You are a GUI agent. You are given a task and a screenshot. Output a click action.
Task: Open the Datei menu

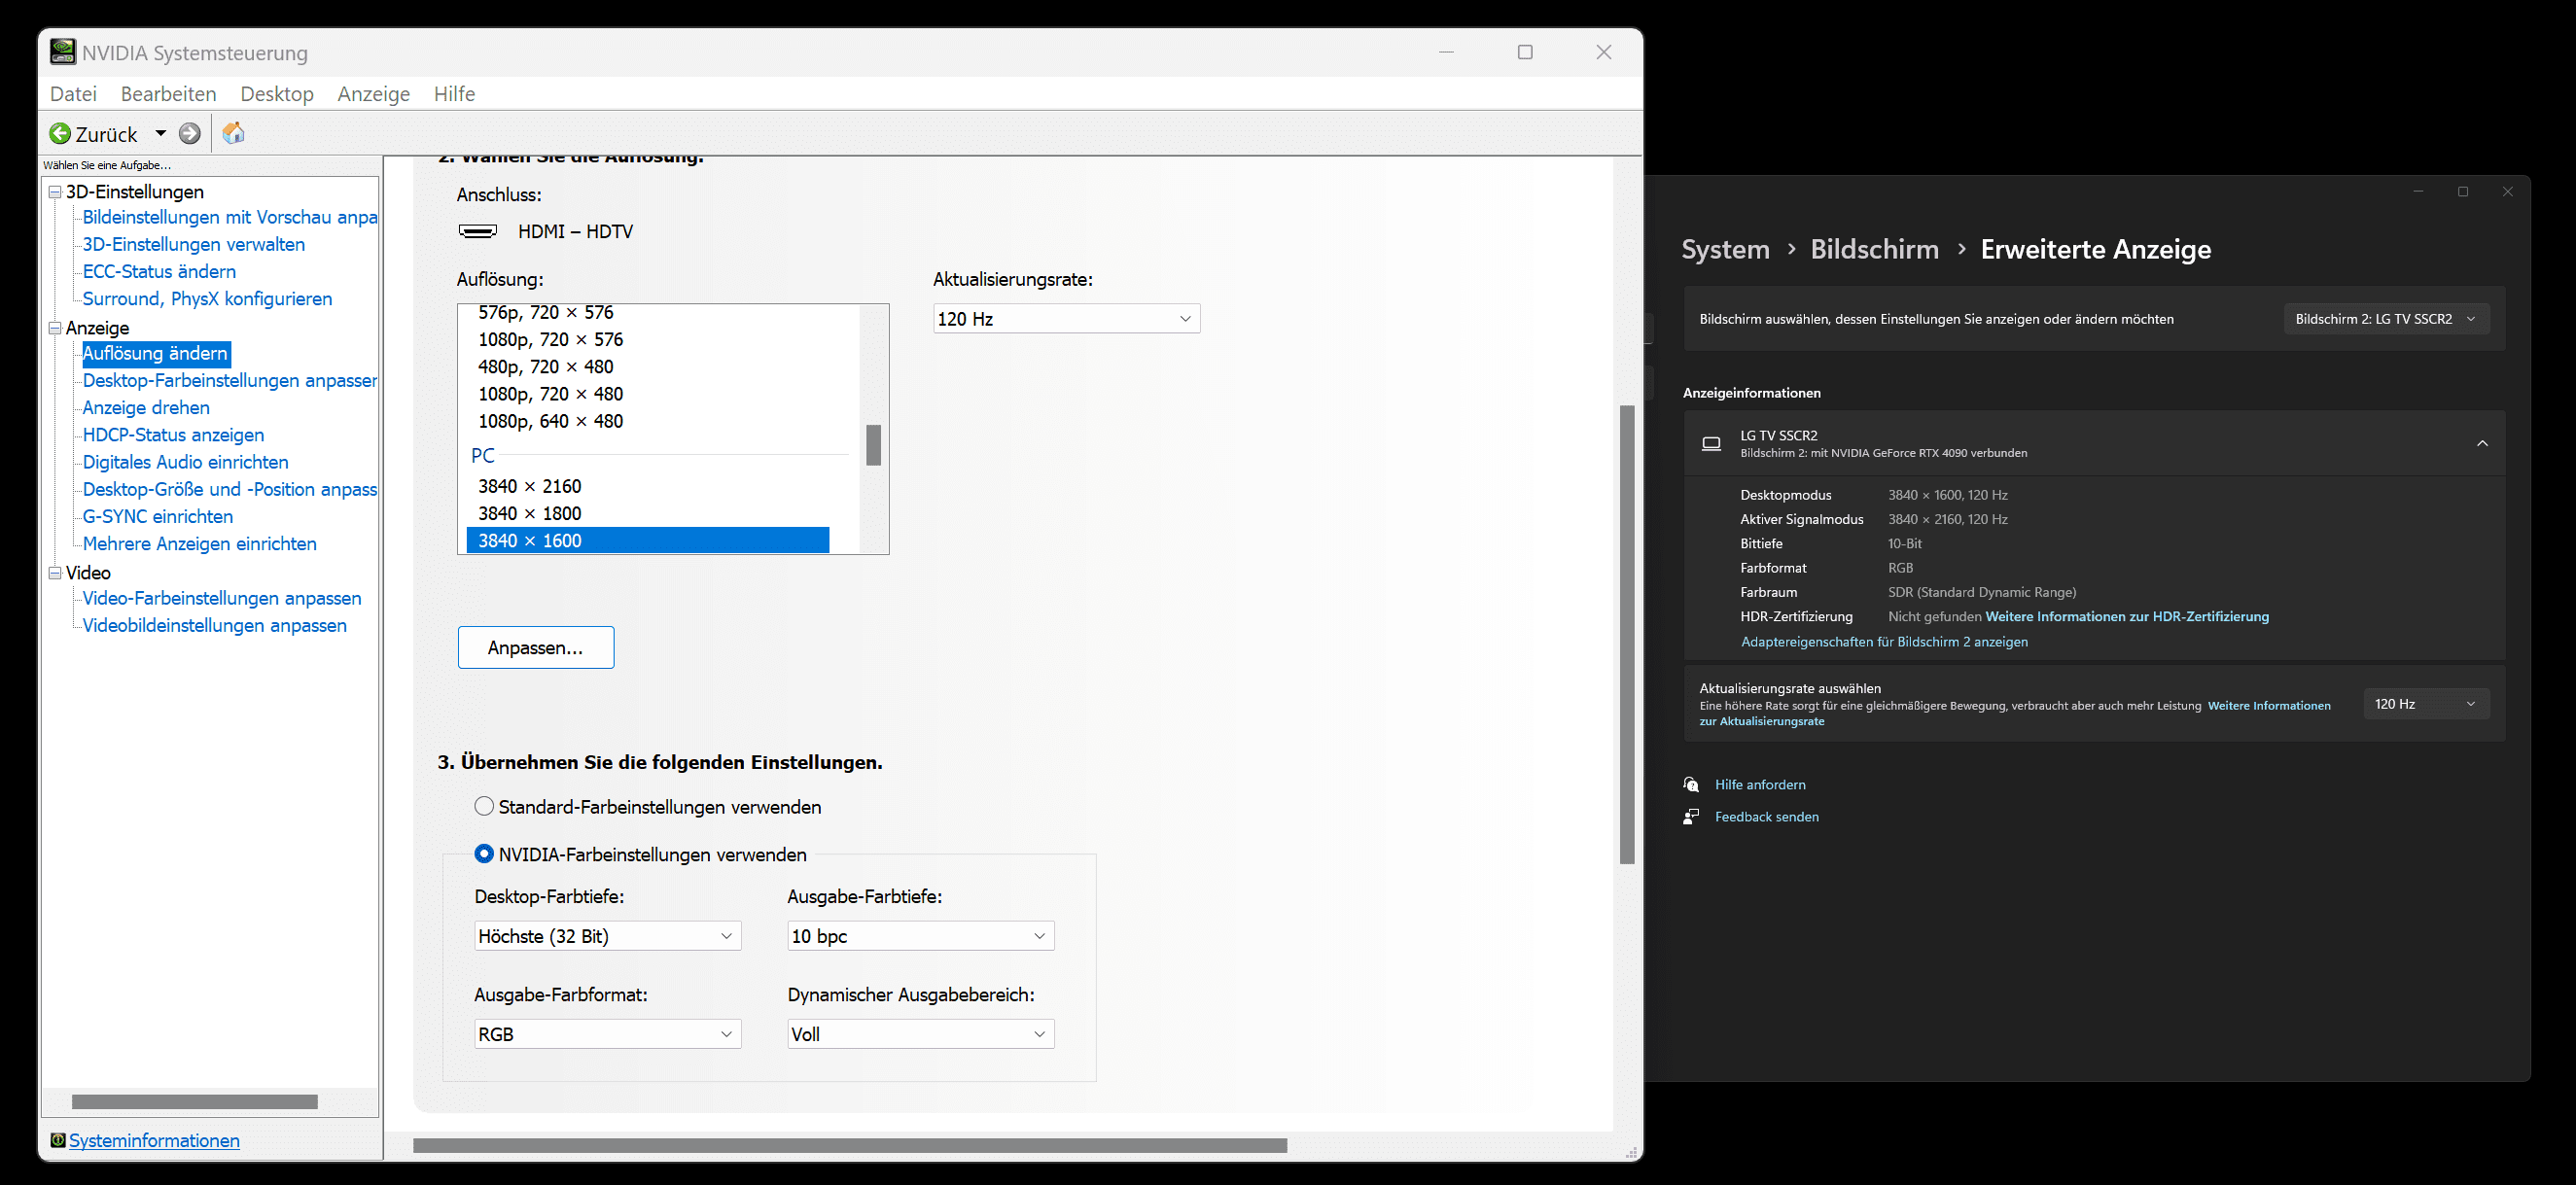tap(74, 94)
